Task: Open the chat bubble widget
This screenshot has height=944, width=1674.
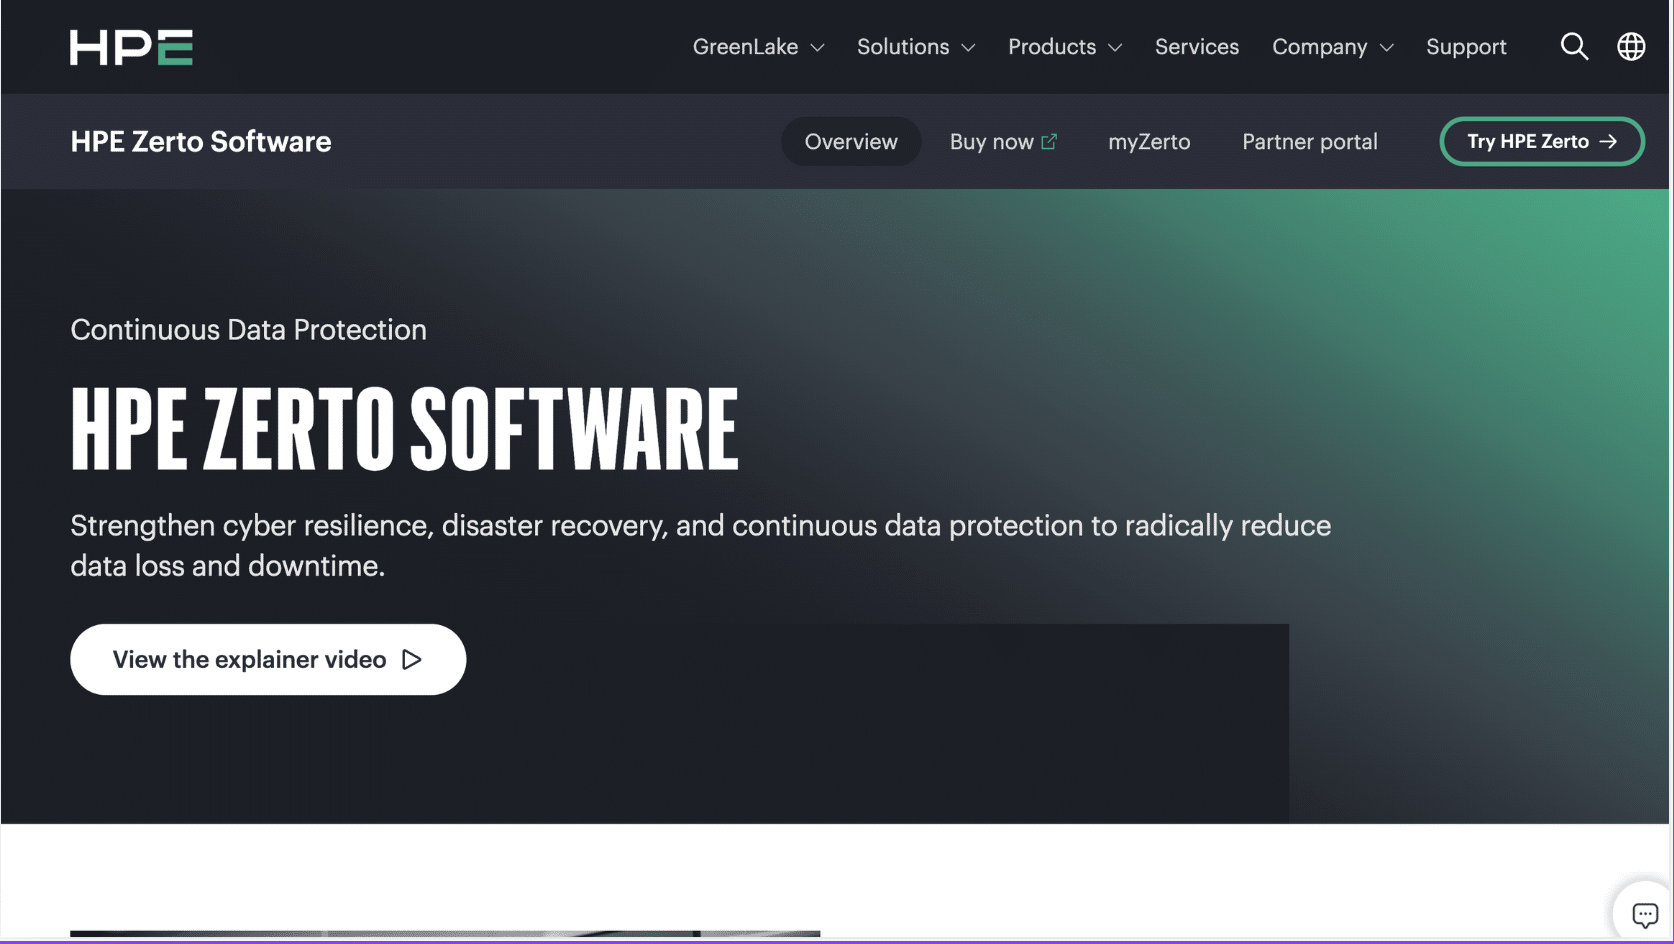Action: [1644, 914]
